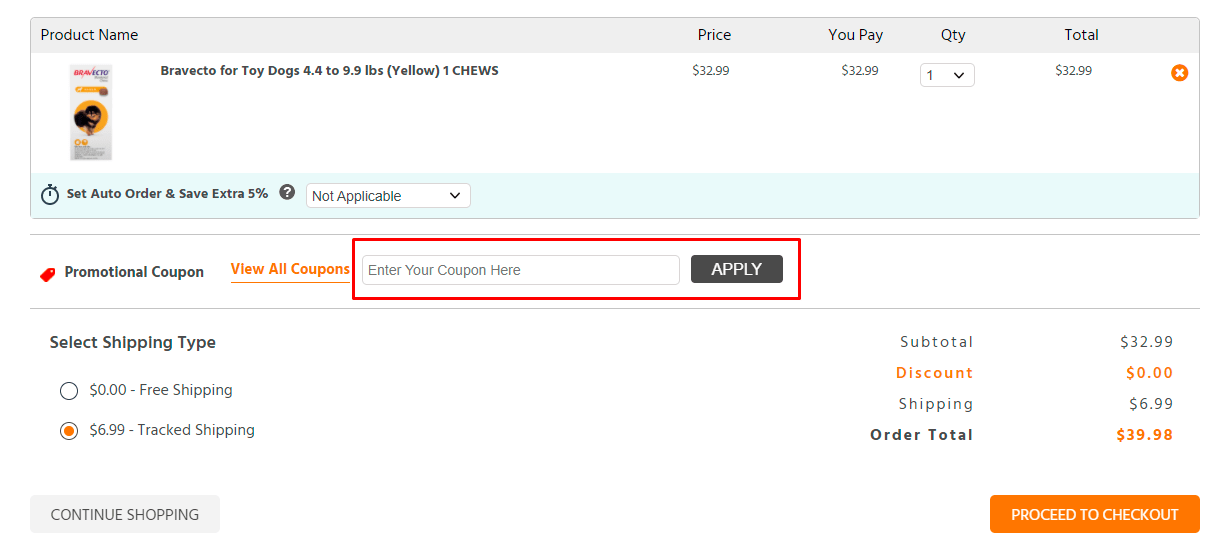Click the 'Total' column header

[x=1081, y=35]
